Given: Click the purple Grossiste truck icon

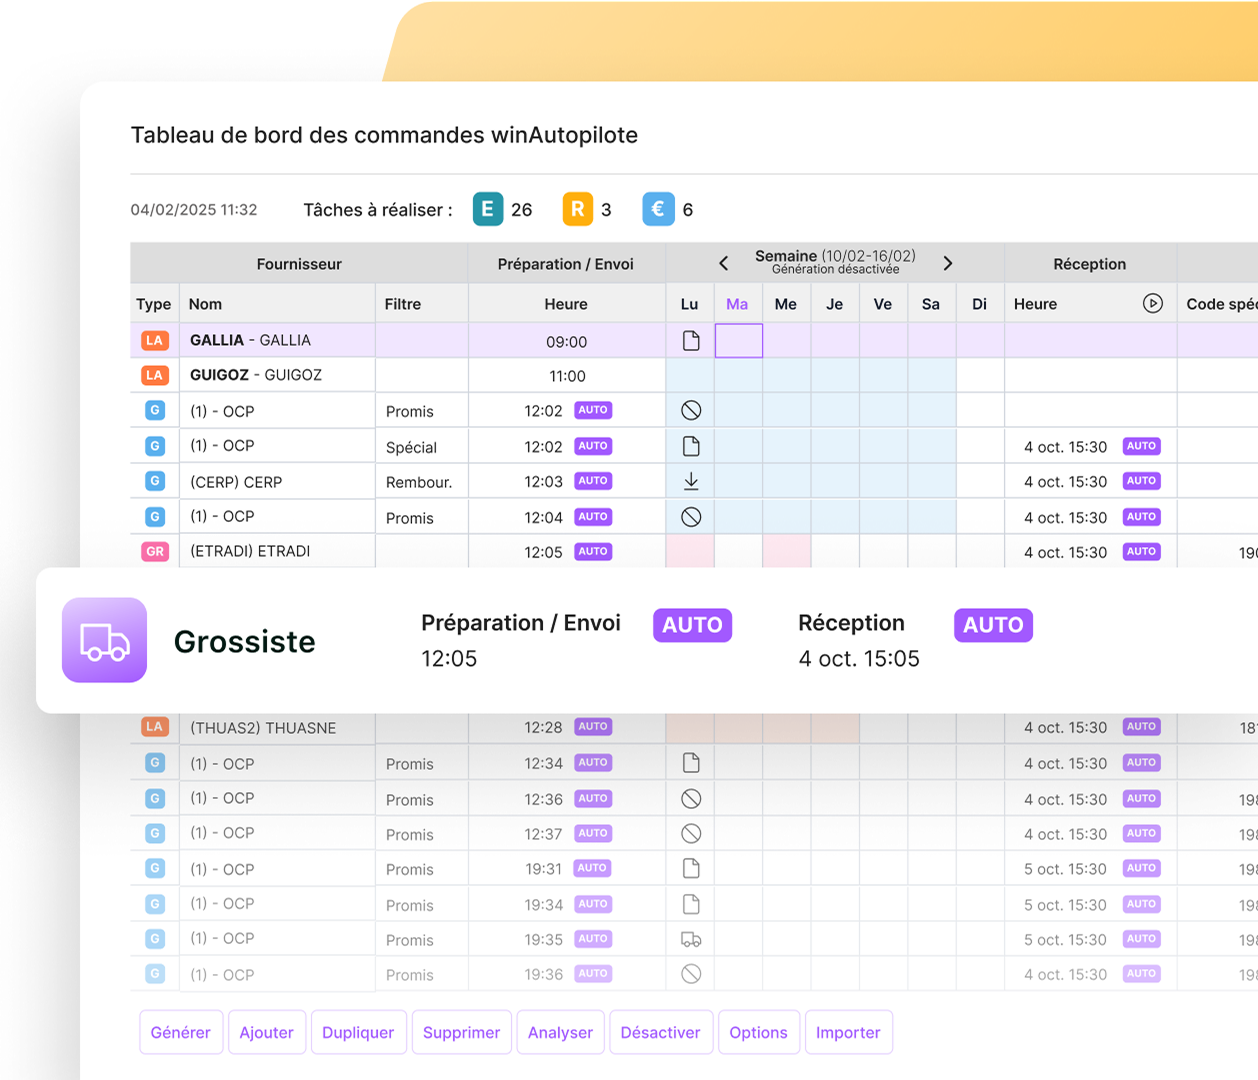Looking at the screenshot, I should [x=105, y=641].
